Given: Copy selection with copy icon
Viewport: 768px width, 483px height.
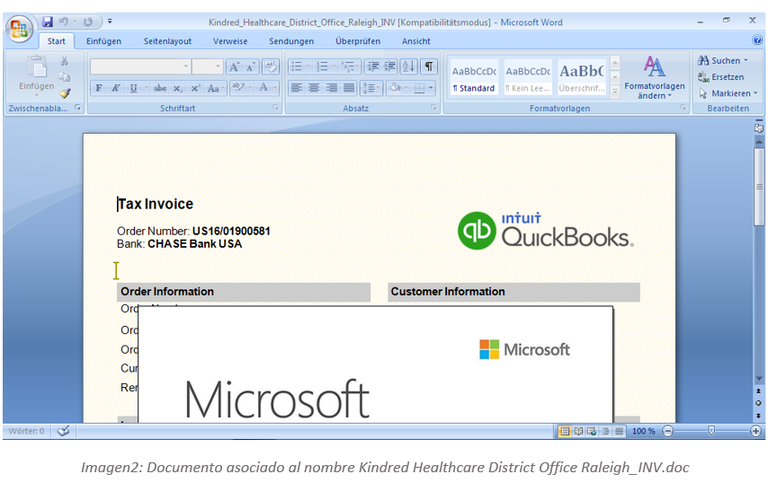Looking at the screenshot, I should click(64, 77).
